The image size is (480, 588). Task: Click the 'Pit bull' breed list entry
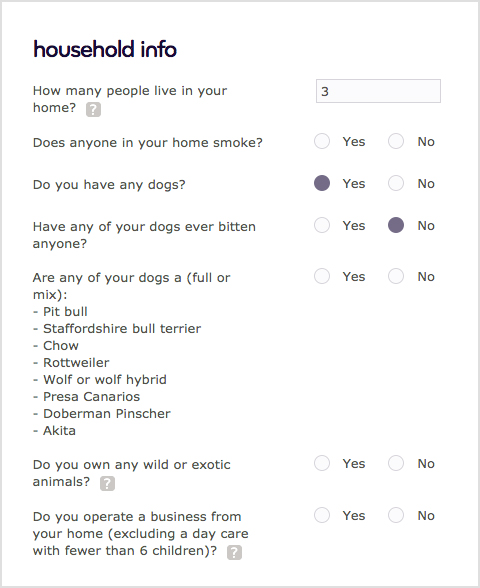click(x=65, y=312)
